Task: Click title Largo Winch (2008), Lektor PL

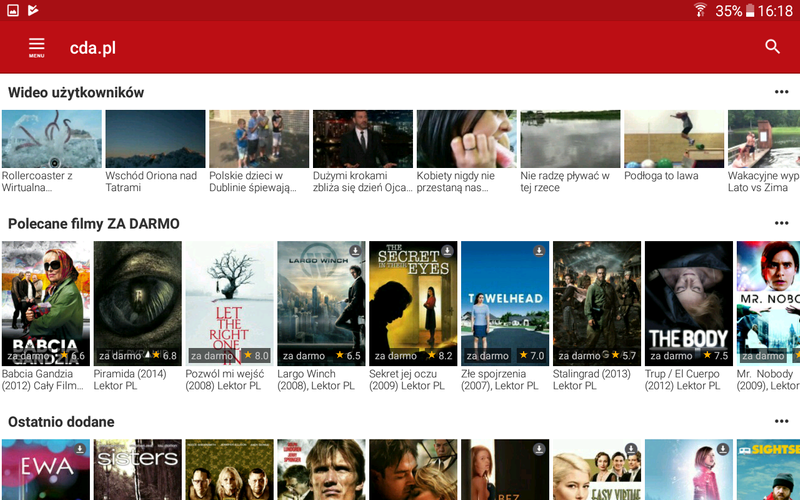Action: (x=316, y=380)
